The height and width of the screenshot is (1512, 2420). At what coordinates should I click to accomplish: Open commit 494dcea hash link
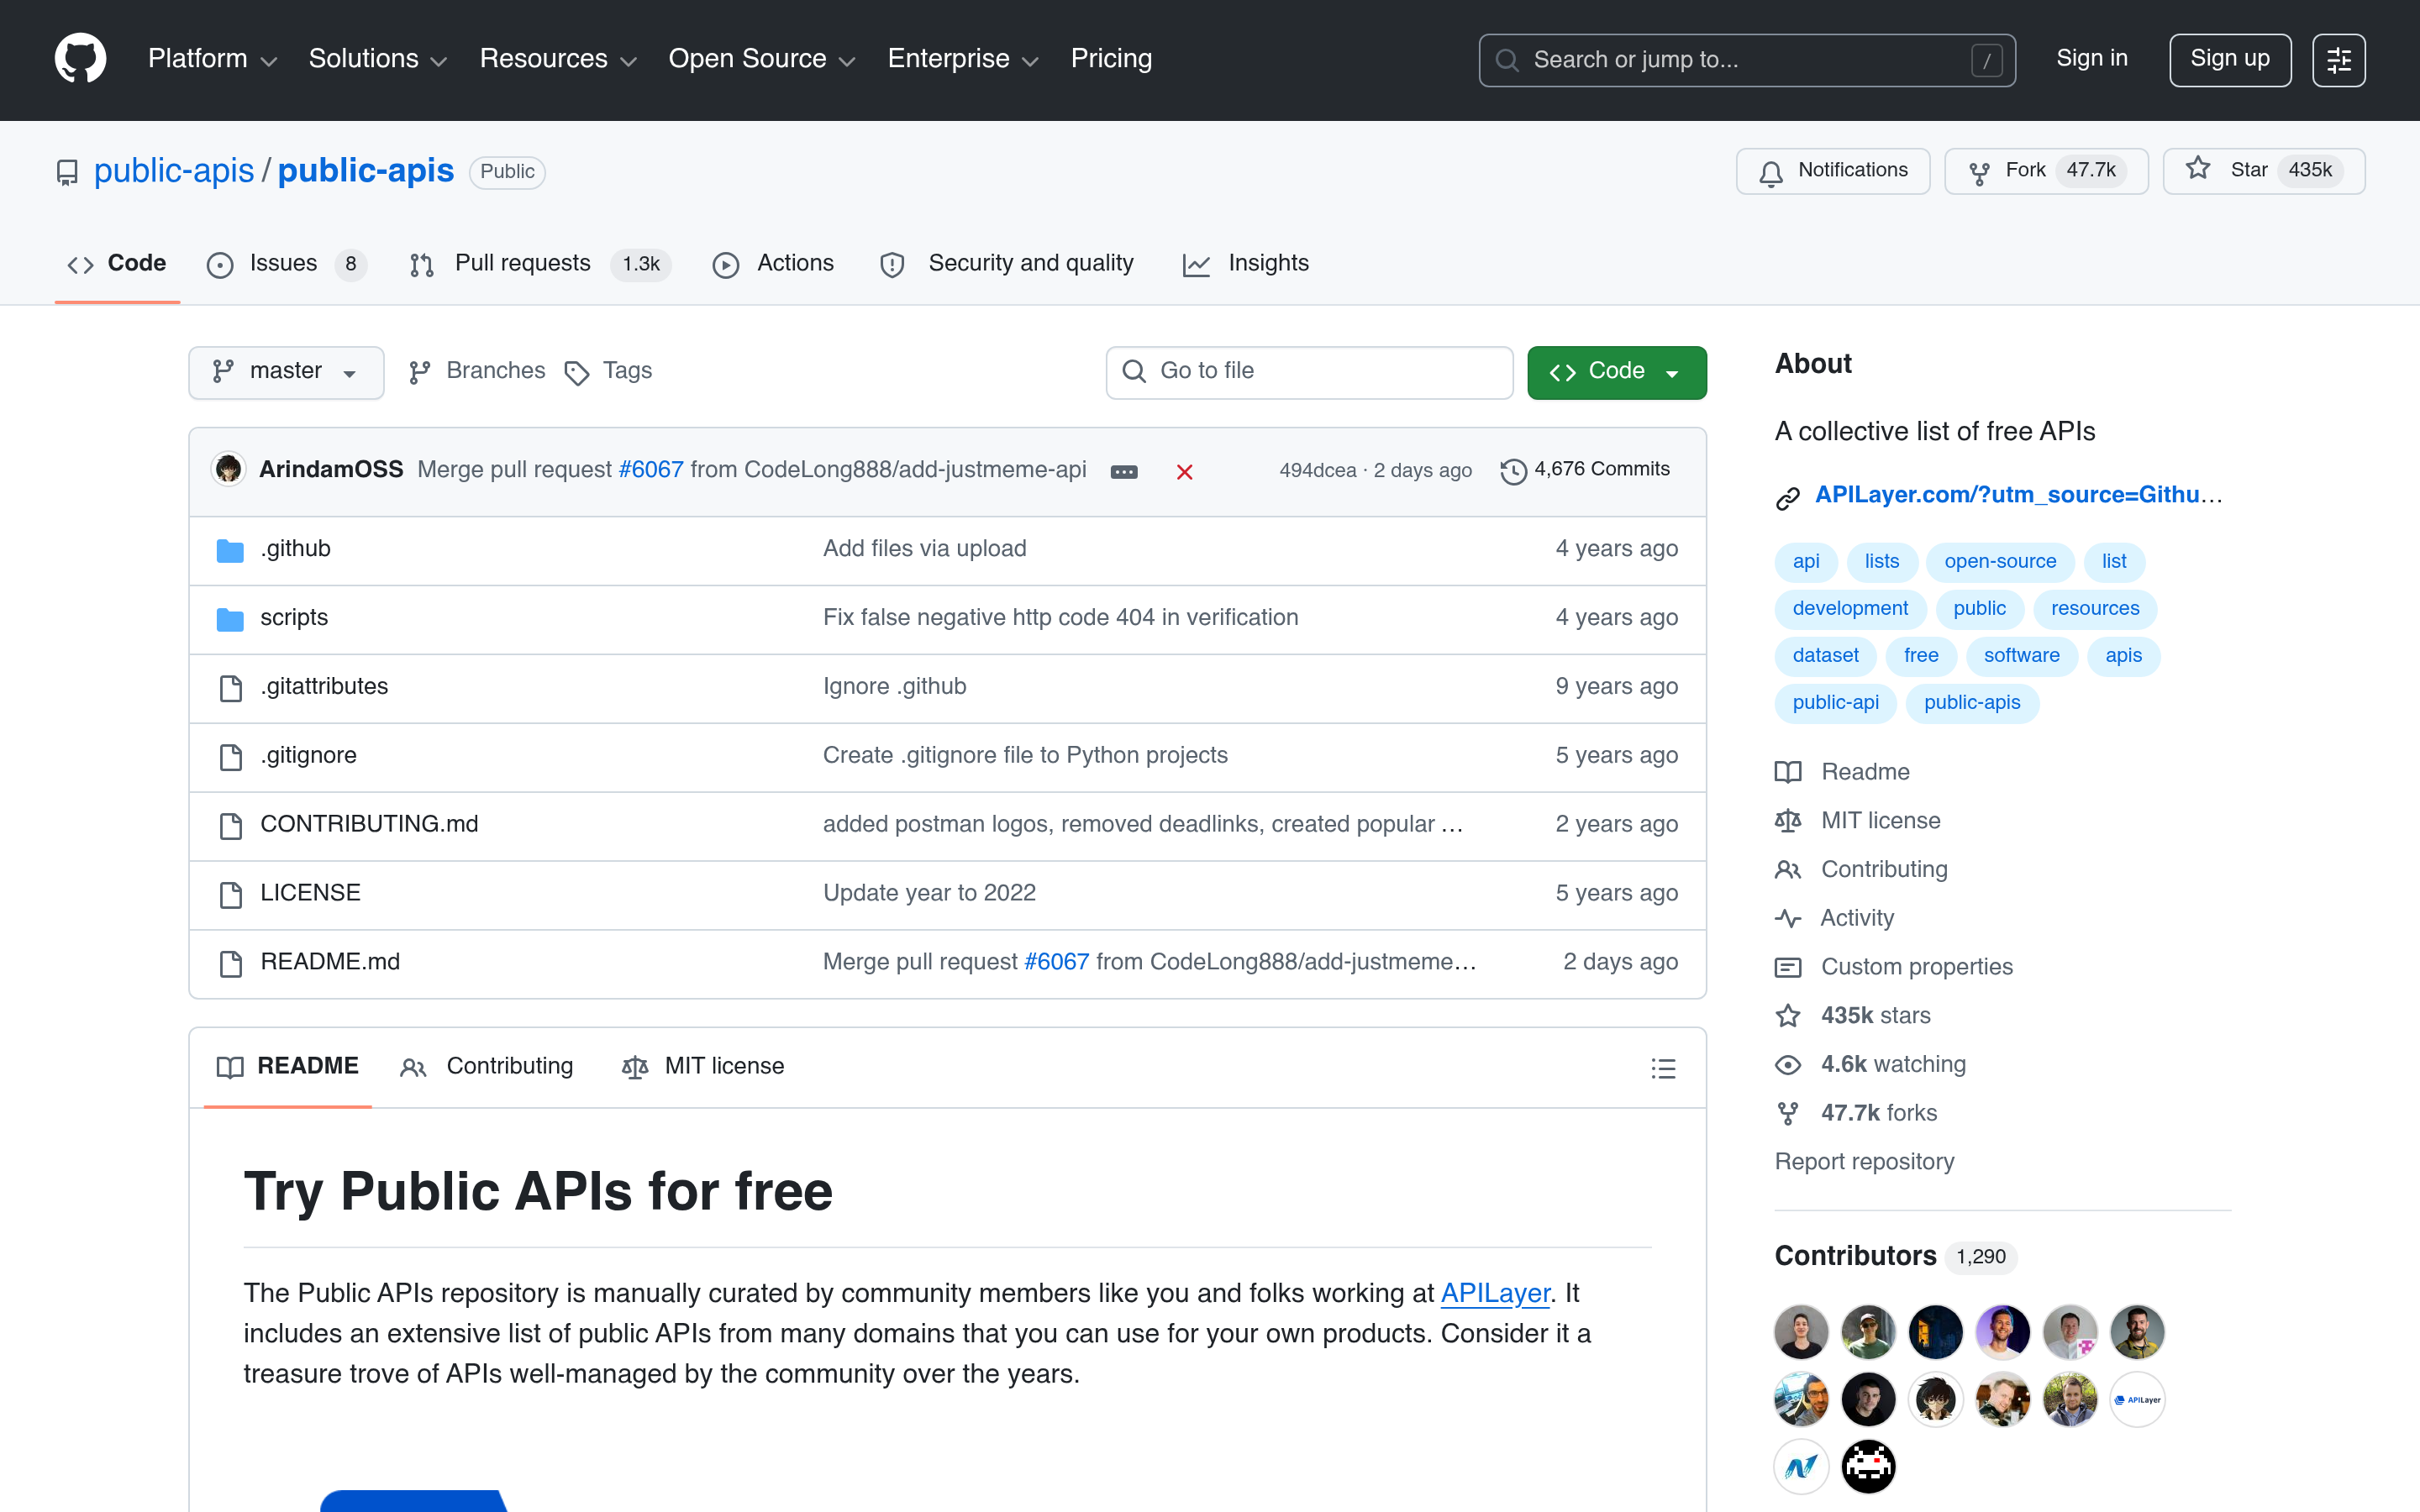(1317, 470)
